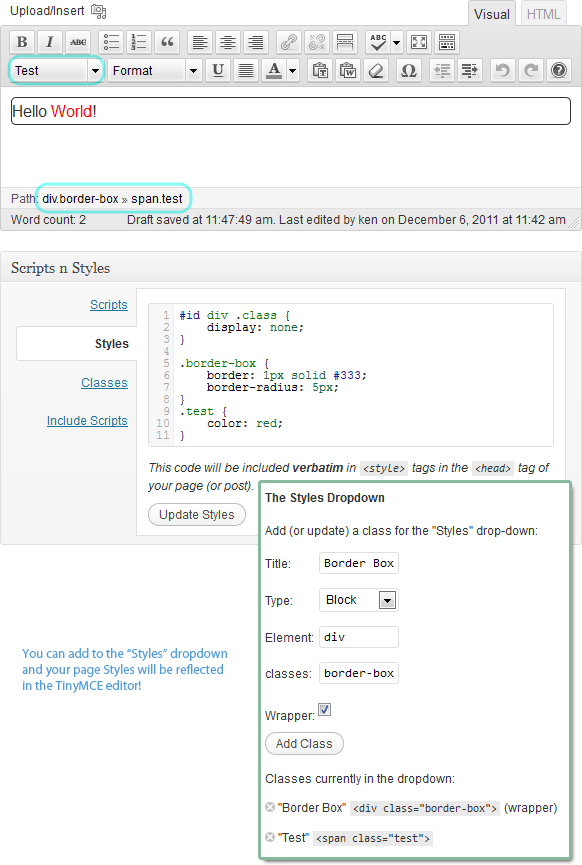
Task: Open the Classes tab
Action: (104, 383)
